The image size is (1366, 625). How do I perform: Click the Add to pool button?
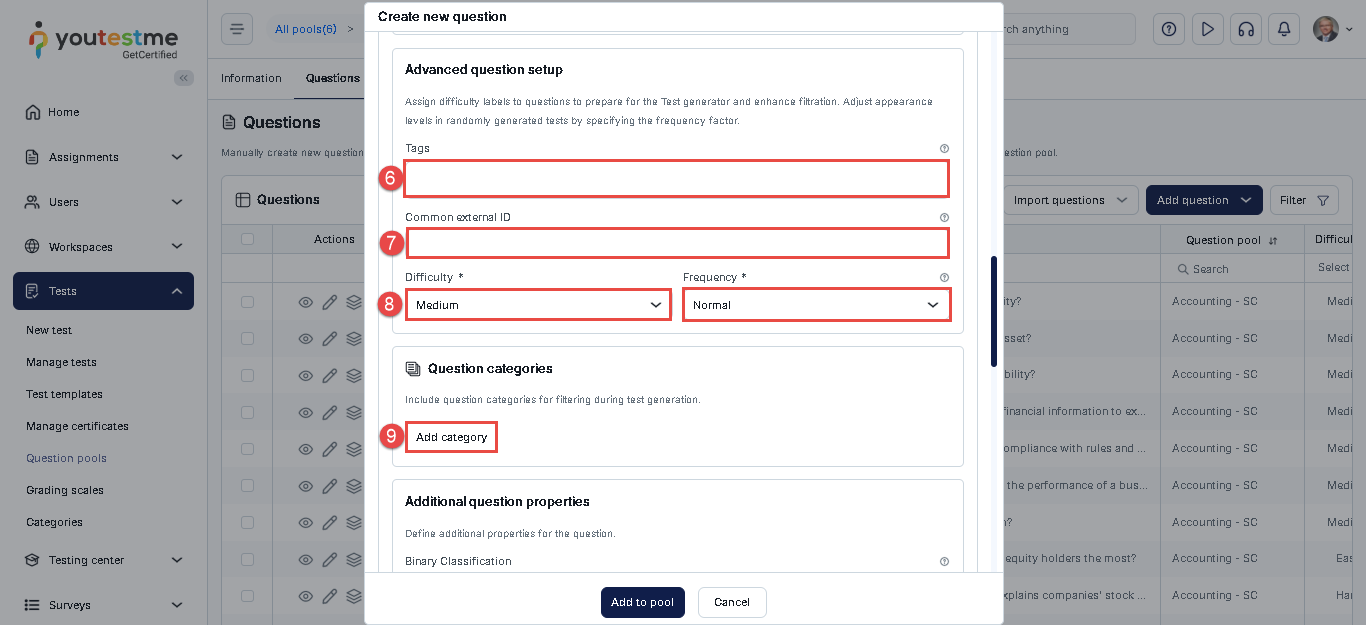[x=642, y=602]
